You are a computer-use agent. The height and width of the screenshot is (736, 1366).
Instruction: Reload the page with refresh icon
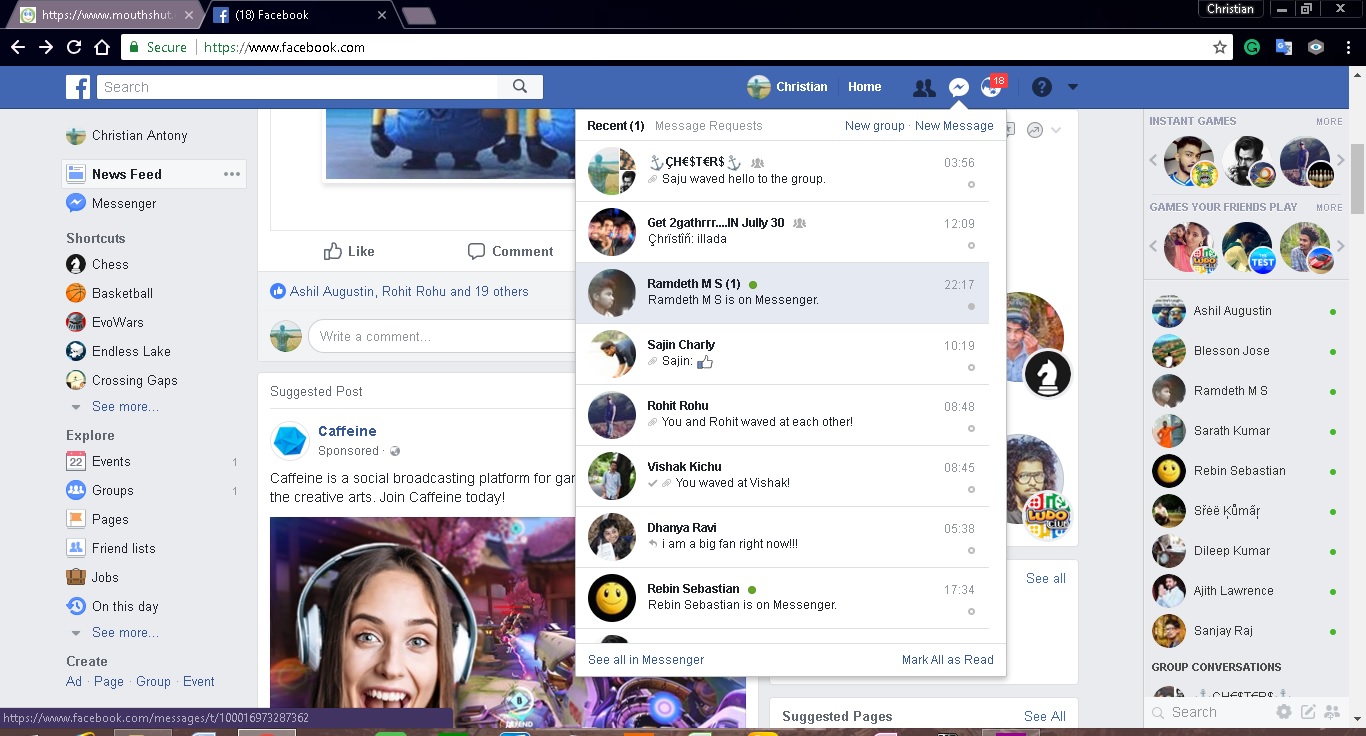pyautogui.click(x=73, y=47)
